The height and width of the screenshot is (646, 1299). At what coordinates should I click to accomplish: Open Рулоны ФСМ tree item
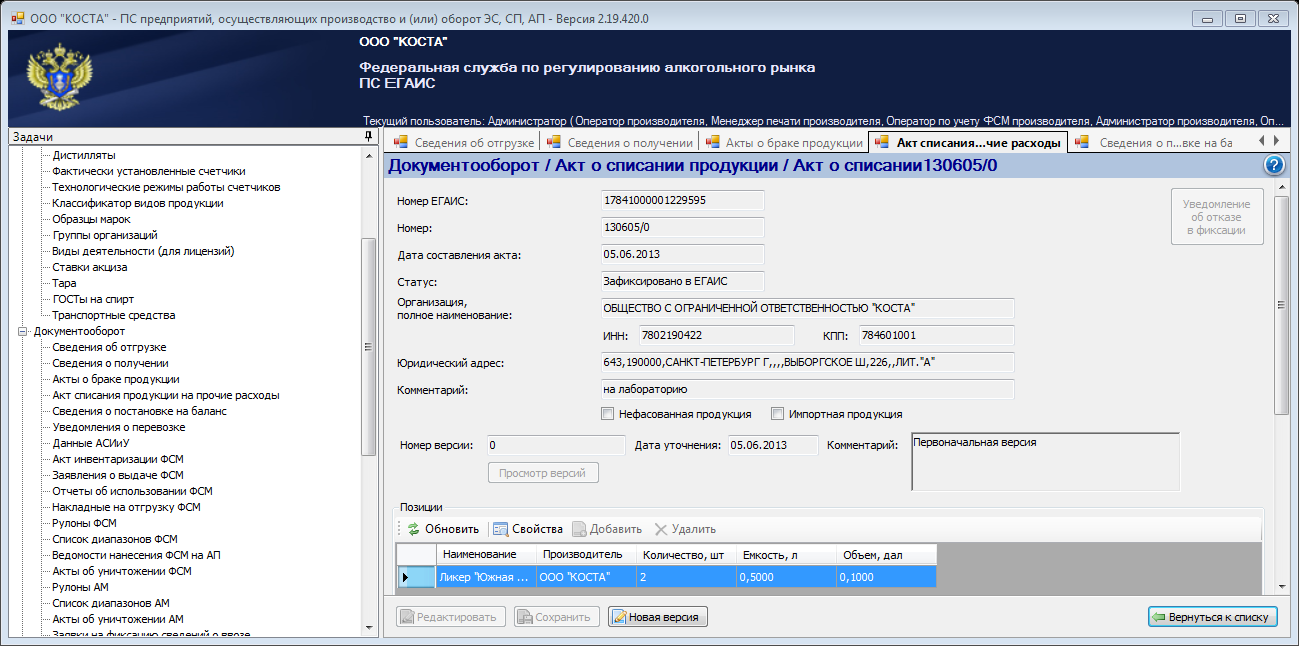(85, 523)
